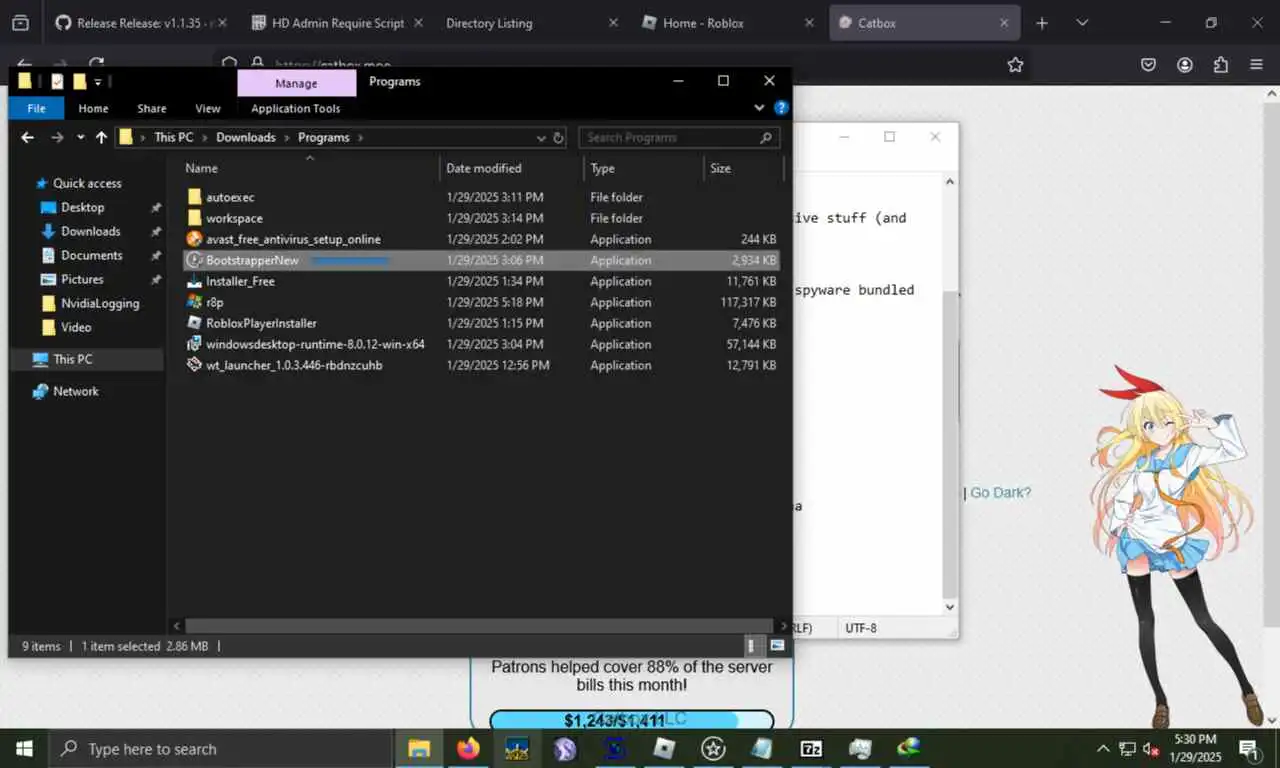The image size is (1280, 768).
Task: Switch to large icons view layout
Action: point(777,646)
